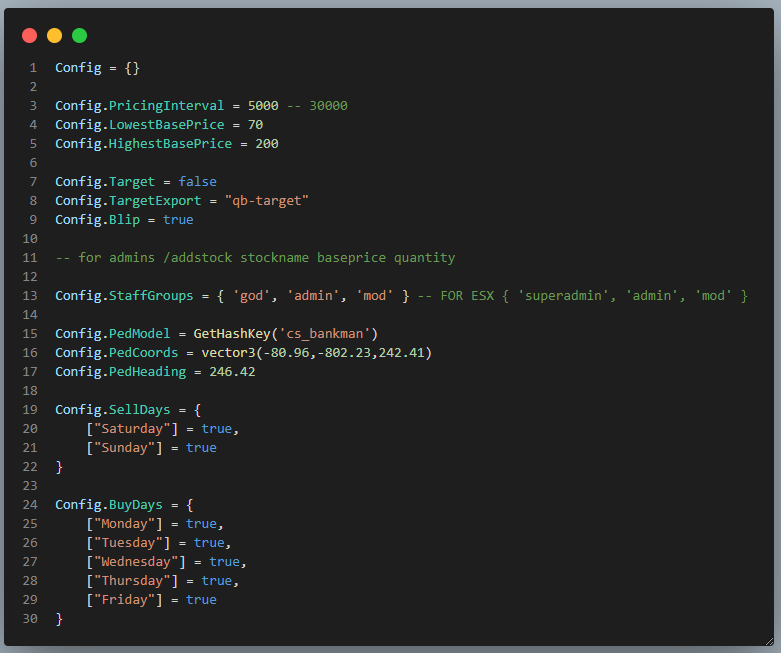Screen dimensions: 781x653
Task: Click 'StaffGroups' property name
Action: 151,296
